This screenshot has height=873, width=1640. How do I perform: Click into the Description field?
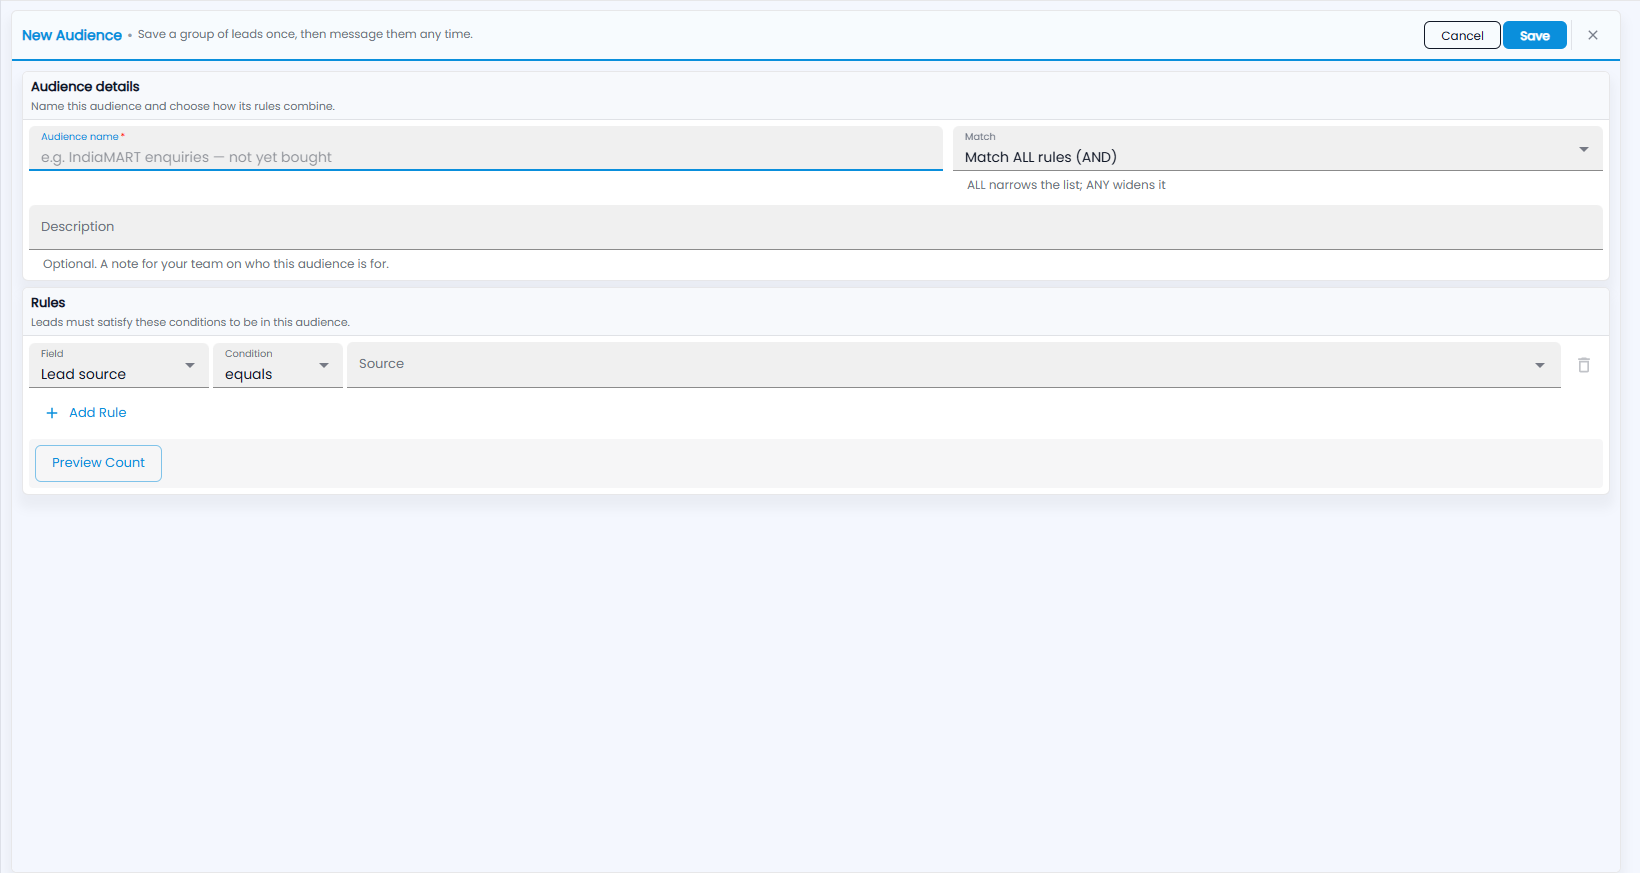pos(816,227)
